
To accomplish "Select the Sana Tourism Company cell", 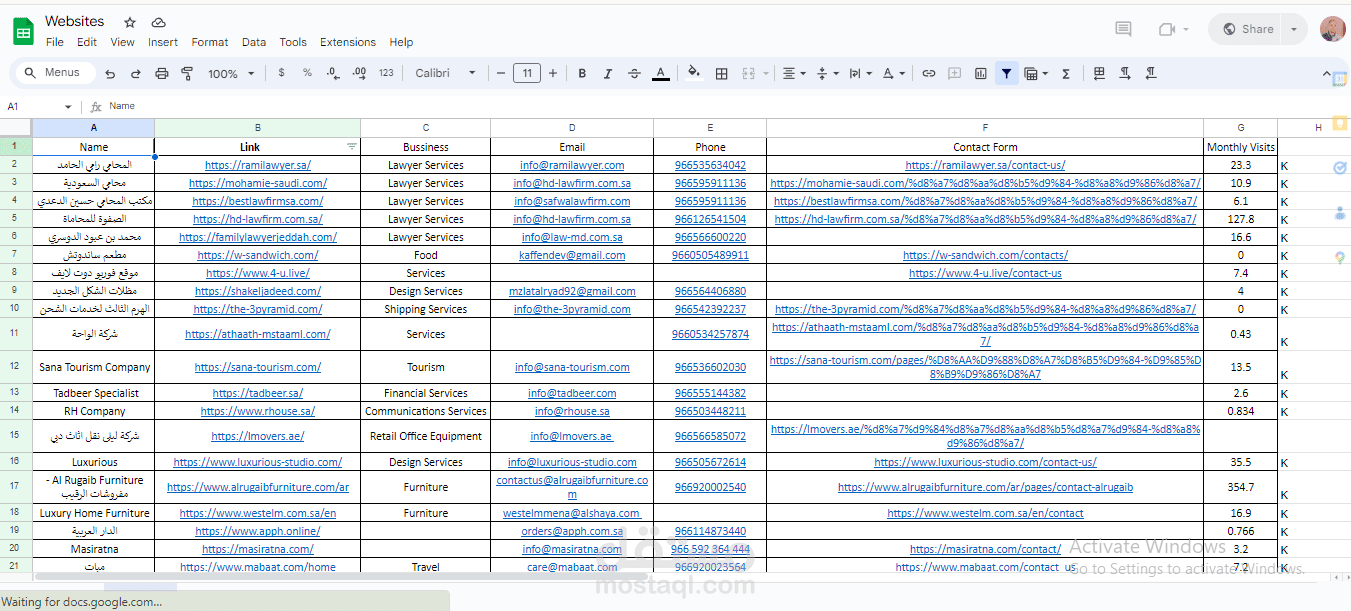I will tap(94, 367).
